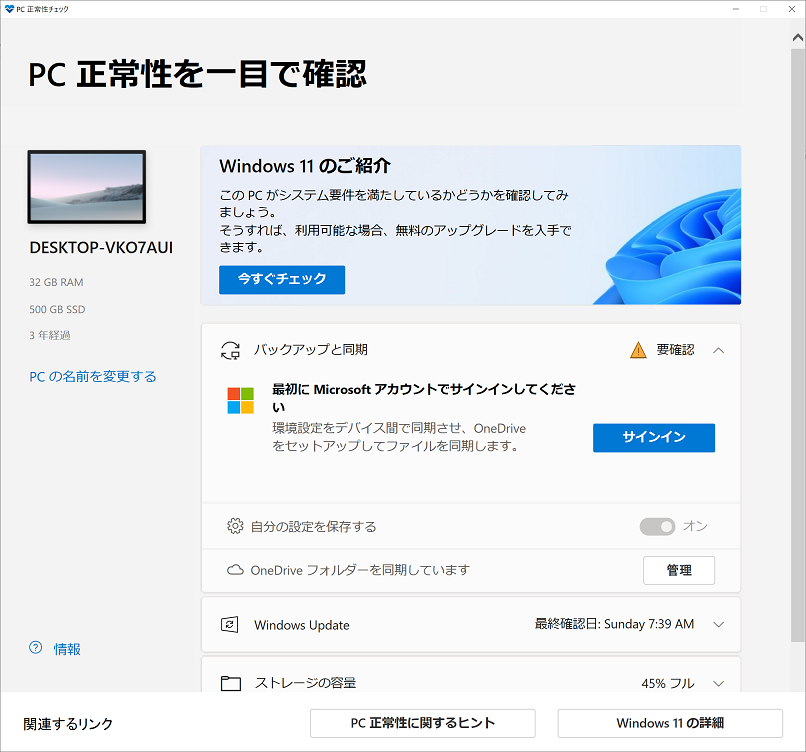
Task: Click the OneDrive cloud icon
Action: (x=235, y=570)
